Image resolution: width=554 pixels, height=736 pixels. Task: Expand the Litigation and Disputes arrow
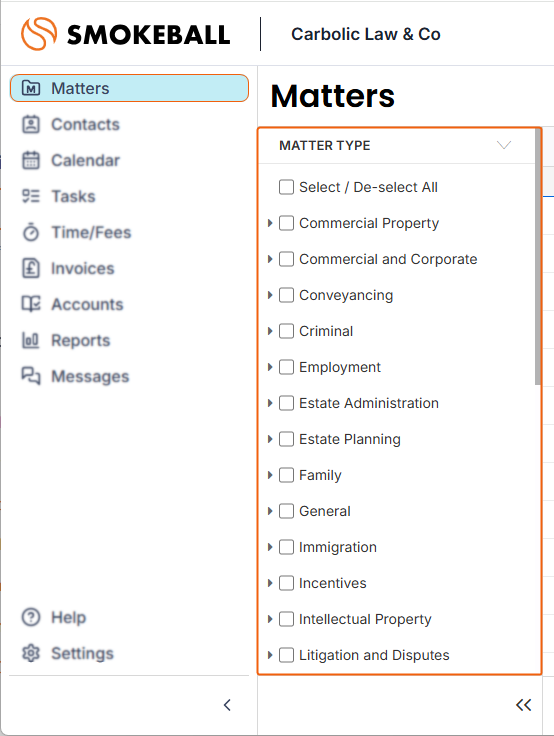(x=270, y=655)
